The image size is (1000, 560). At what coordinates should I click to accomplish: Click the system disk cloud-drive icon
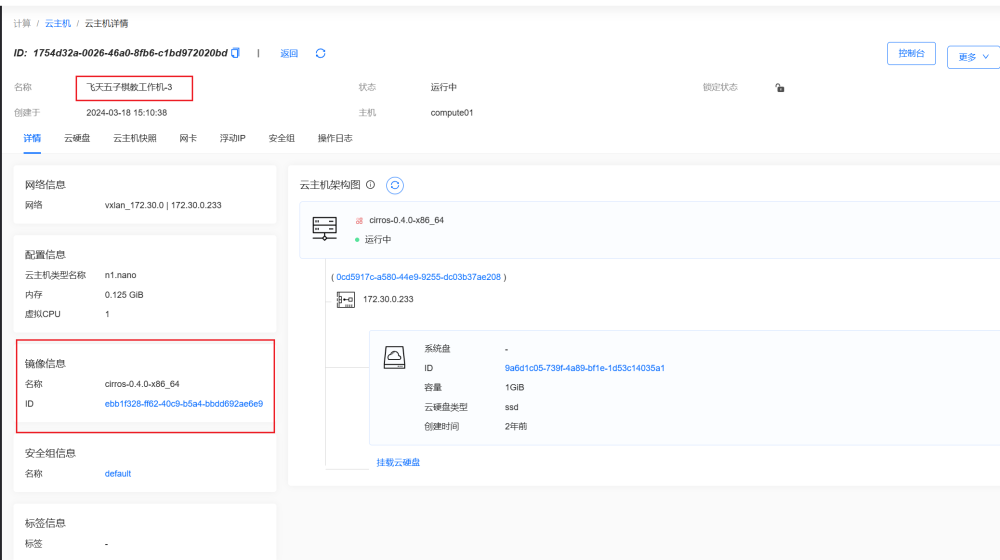[395, 357]
